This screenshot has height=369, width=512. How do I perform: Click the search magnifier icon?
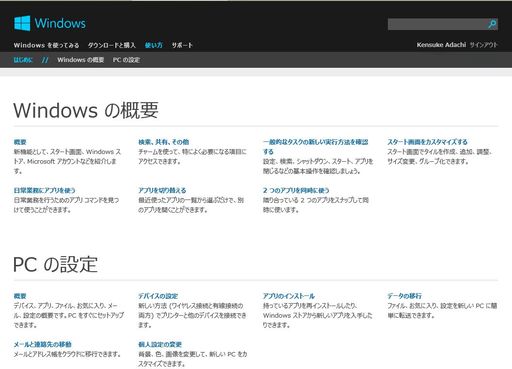coord(492,24)
